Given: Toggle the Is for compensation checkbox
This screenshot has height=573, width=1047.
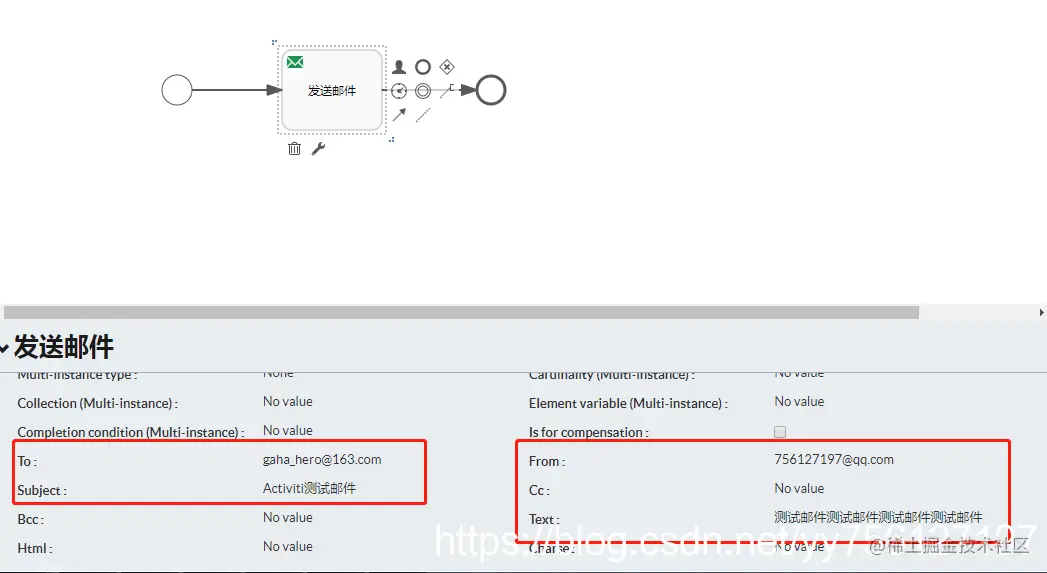Looking at the screenshot, I should (x=780, y=432).
